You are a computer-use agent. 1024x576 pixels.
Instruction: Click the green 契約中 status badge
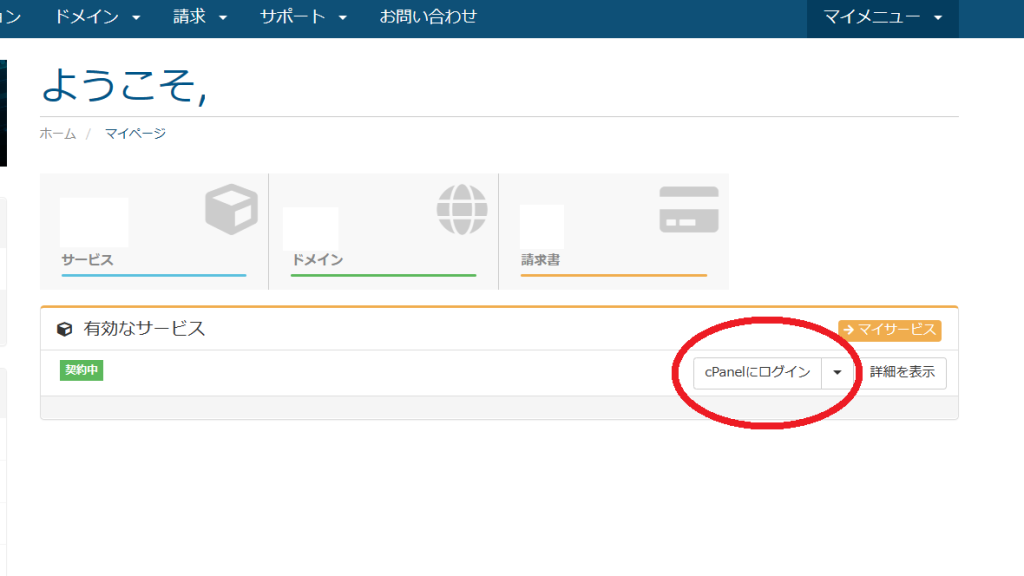(82, 370)
